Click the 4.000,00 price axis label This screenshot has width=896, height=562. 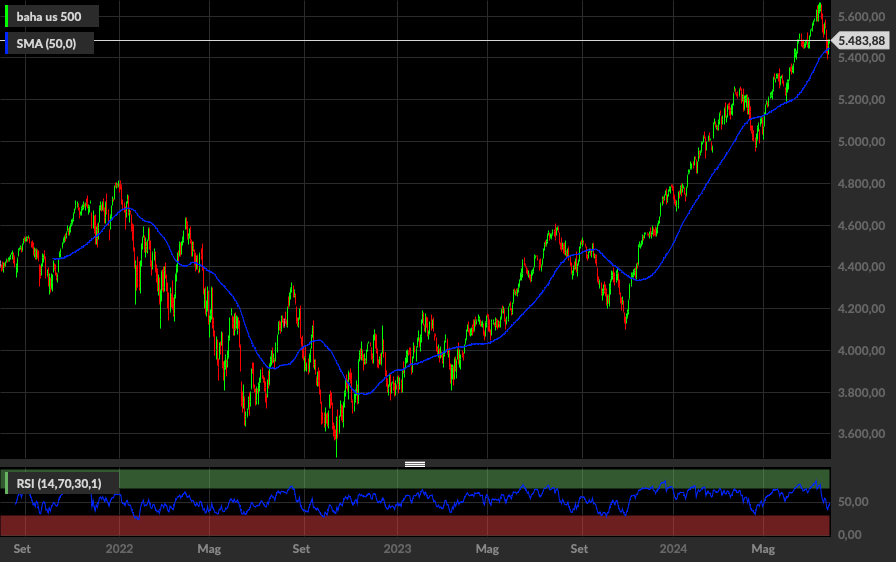coord(861,351)
